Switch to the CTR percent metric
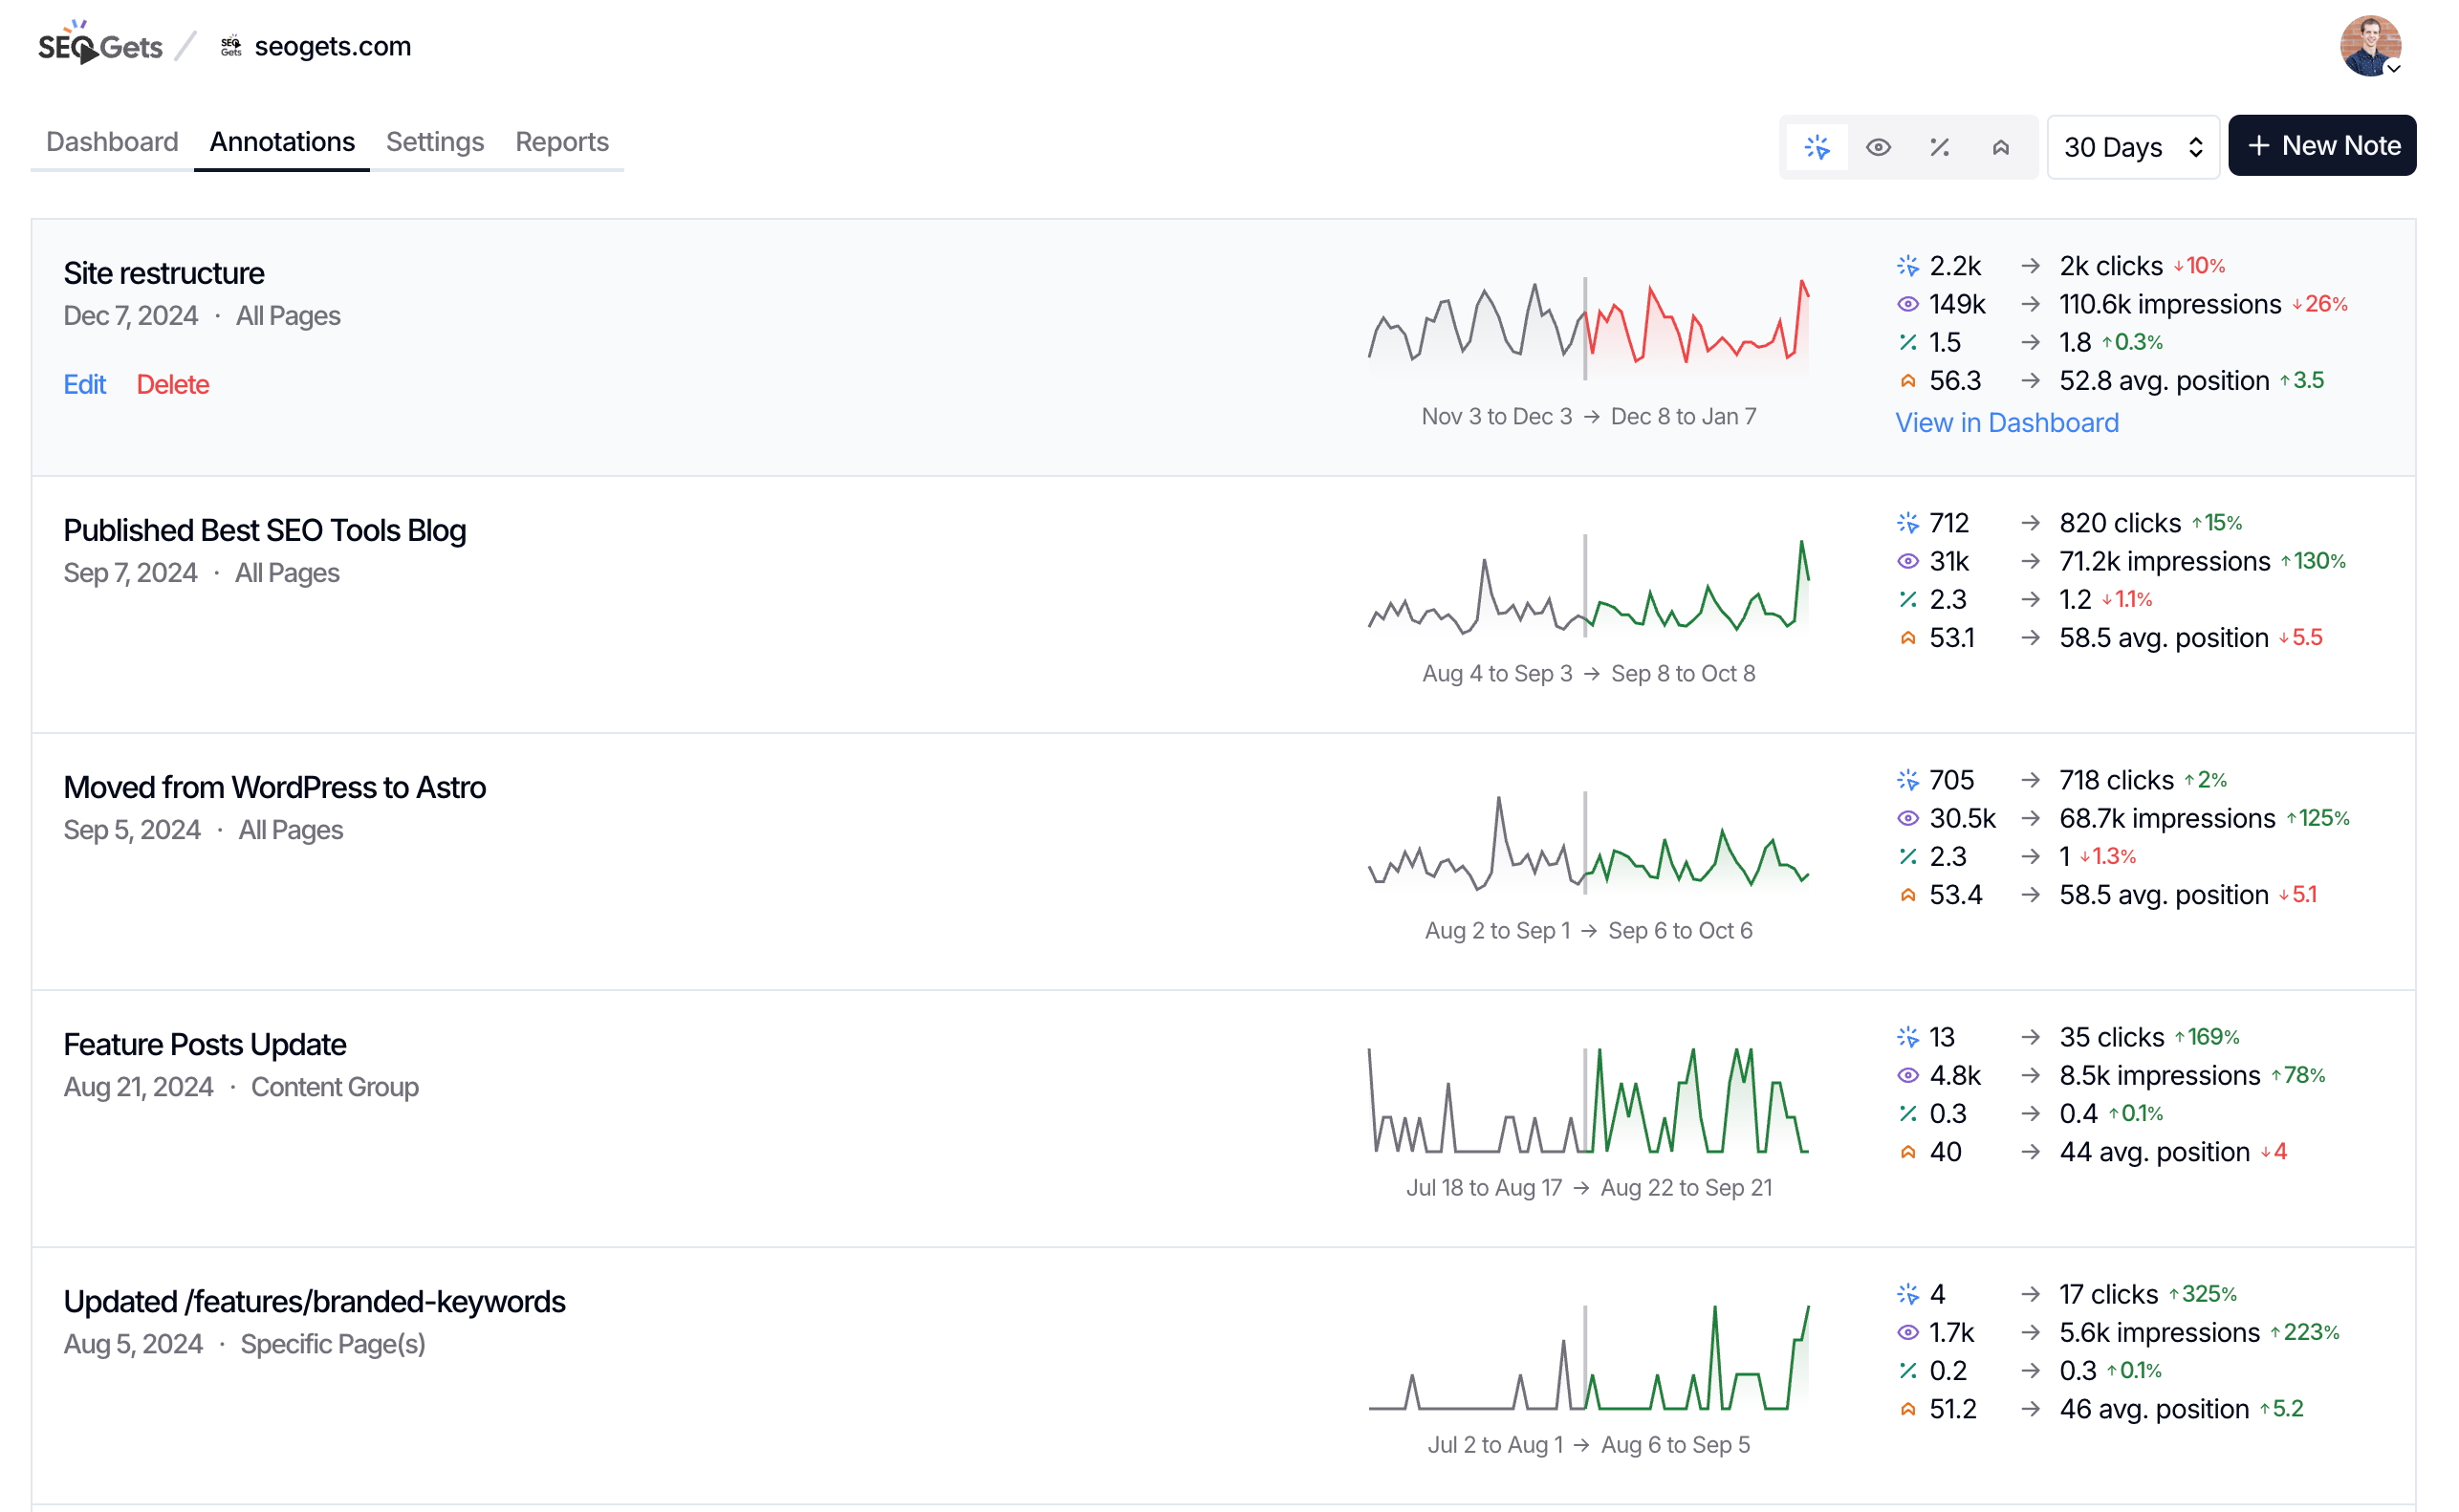Screen dimensions: 2459x1512 click(x=1939, y=147)
